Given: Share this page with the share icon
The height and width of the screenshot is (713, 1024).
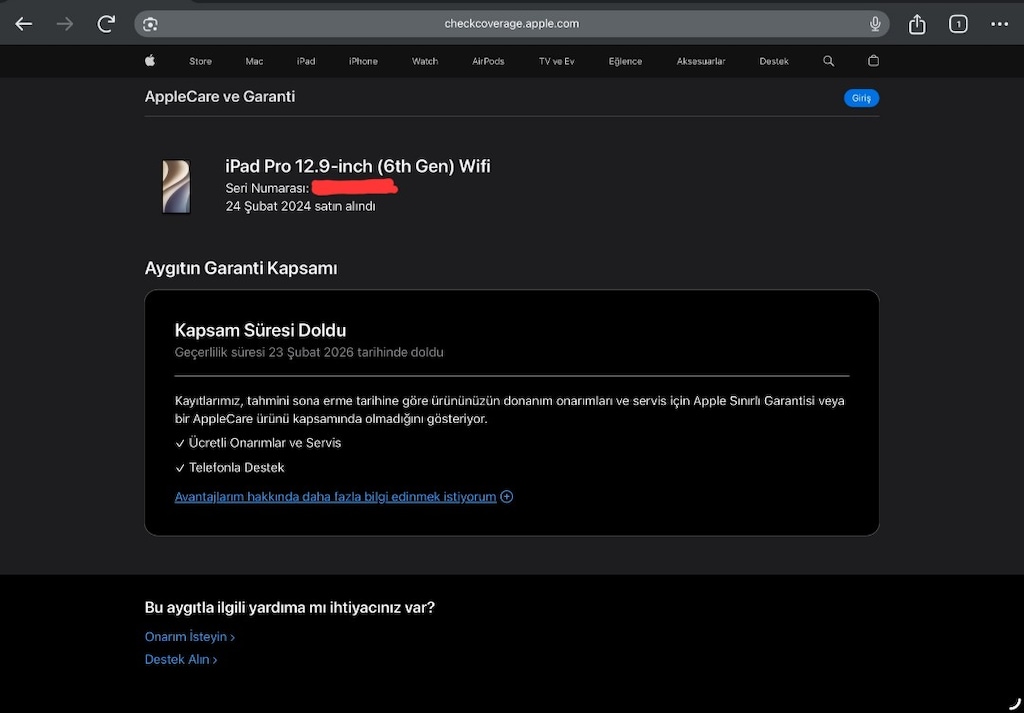Looking at the screenshot, I should click(x=917, y=24).
